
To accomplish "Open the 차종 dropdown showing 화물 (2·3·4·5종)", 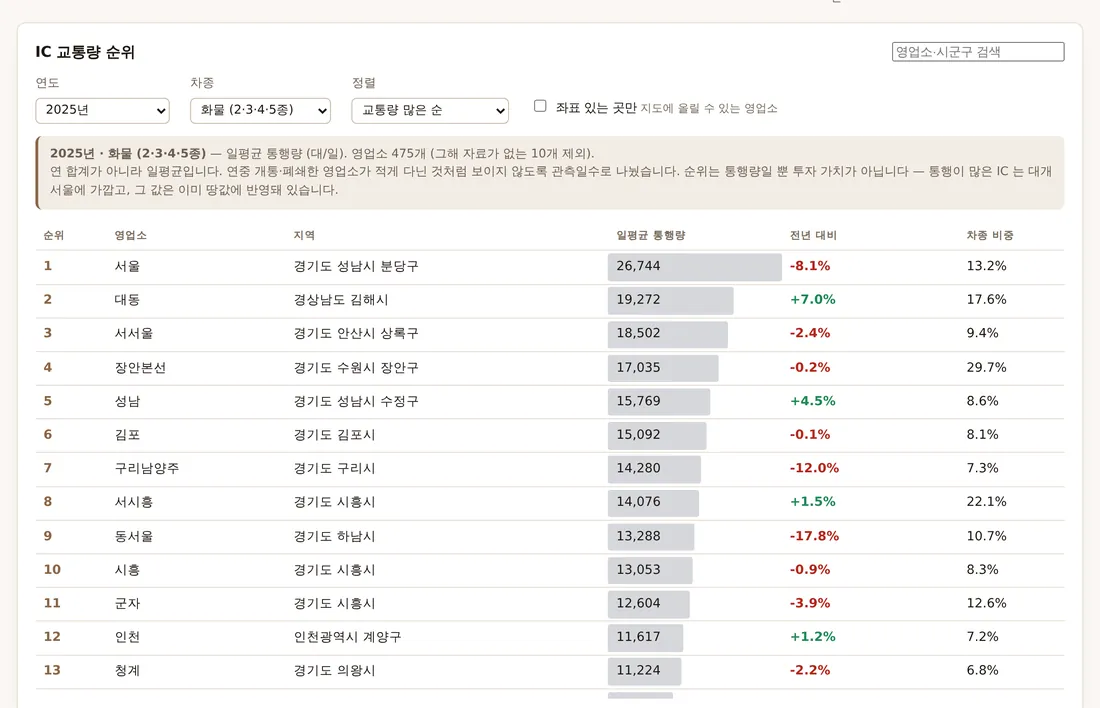I will click(260, 110).
